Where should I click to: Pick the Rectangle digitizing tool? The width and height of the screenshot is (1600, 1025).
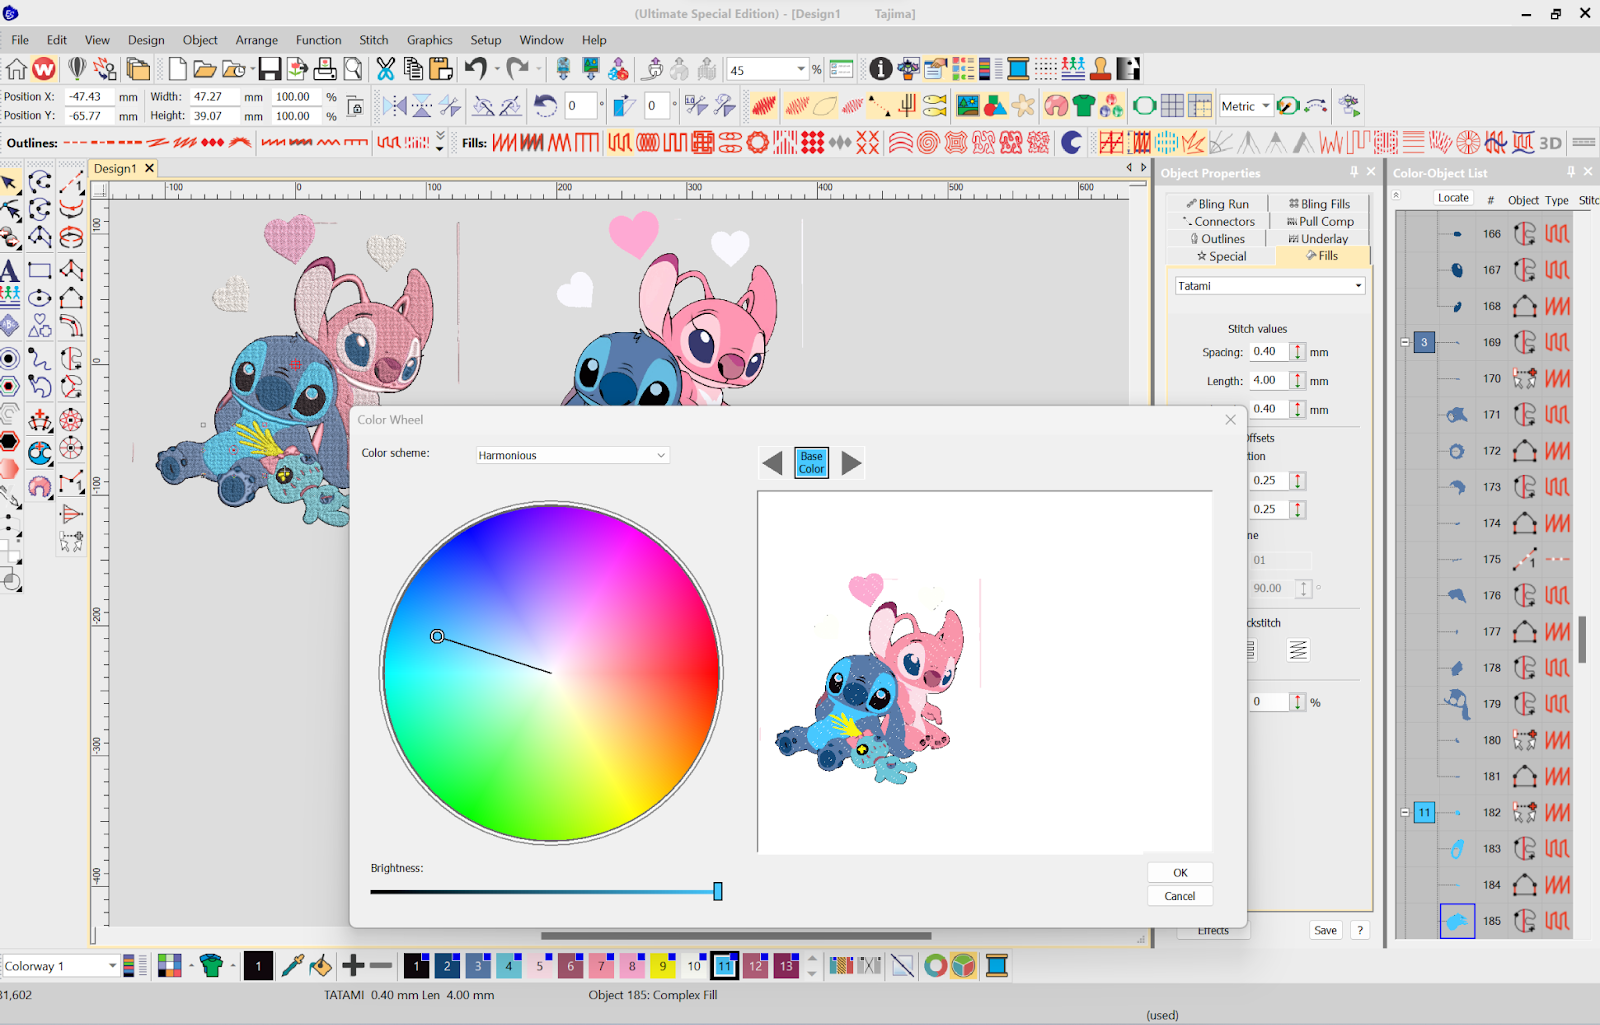(40, 270)
